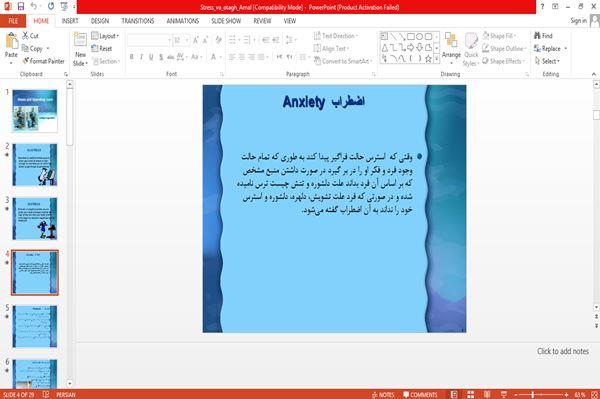Switch to the SLIDE SHOW tab
The image size is (600, 399).
pos(226,21)
